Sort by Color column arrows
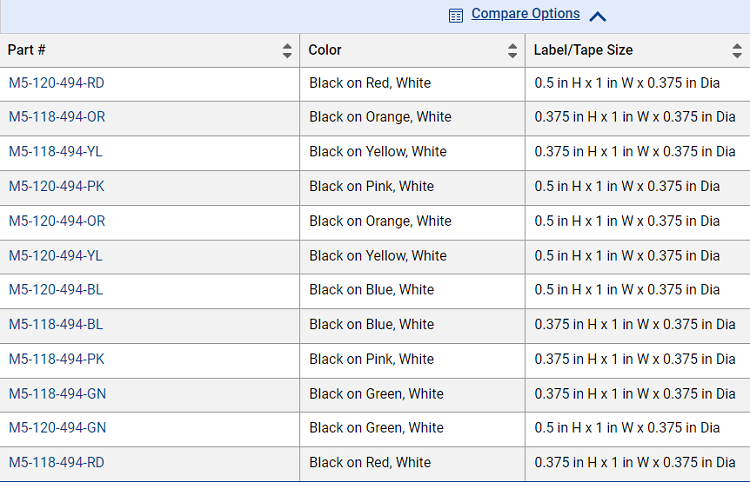Image resolution: width=750 pixels, height=482 pixels. (x=512, y=51)
